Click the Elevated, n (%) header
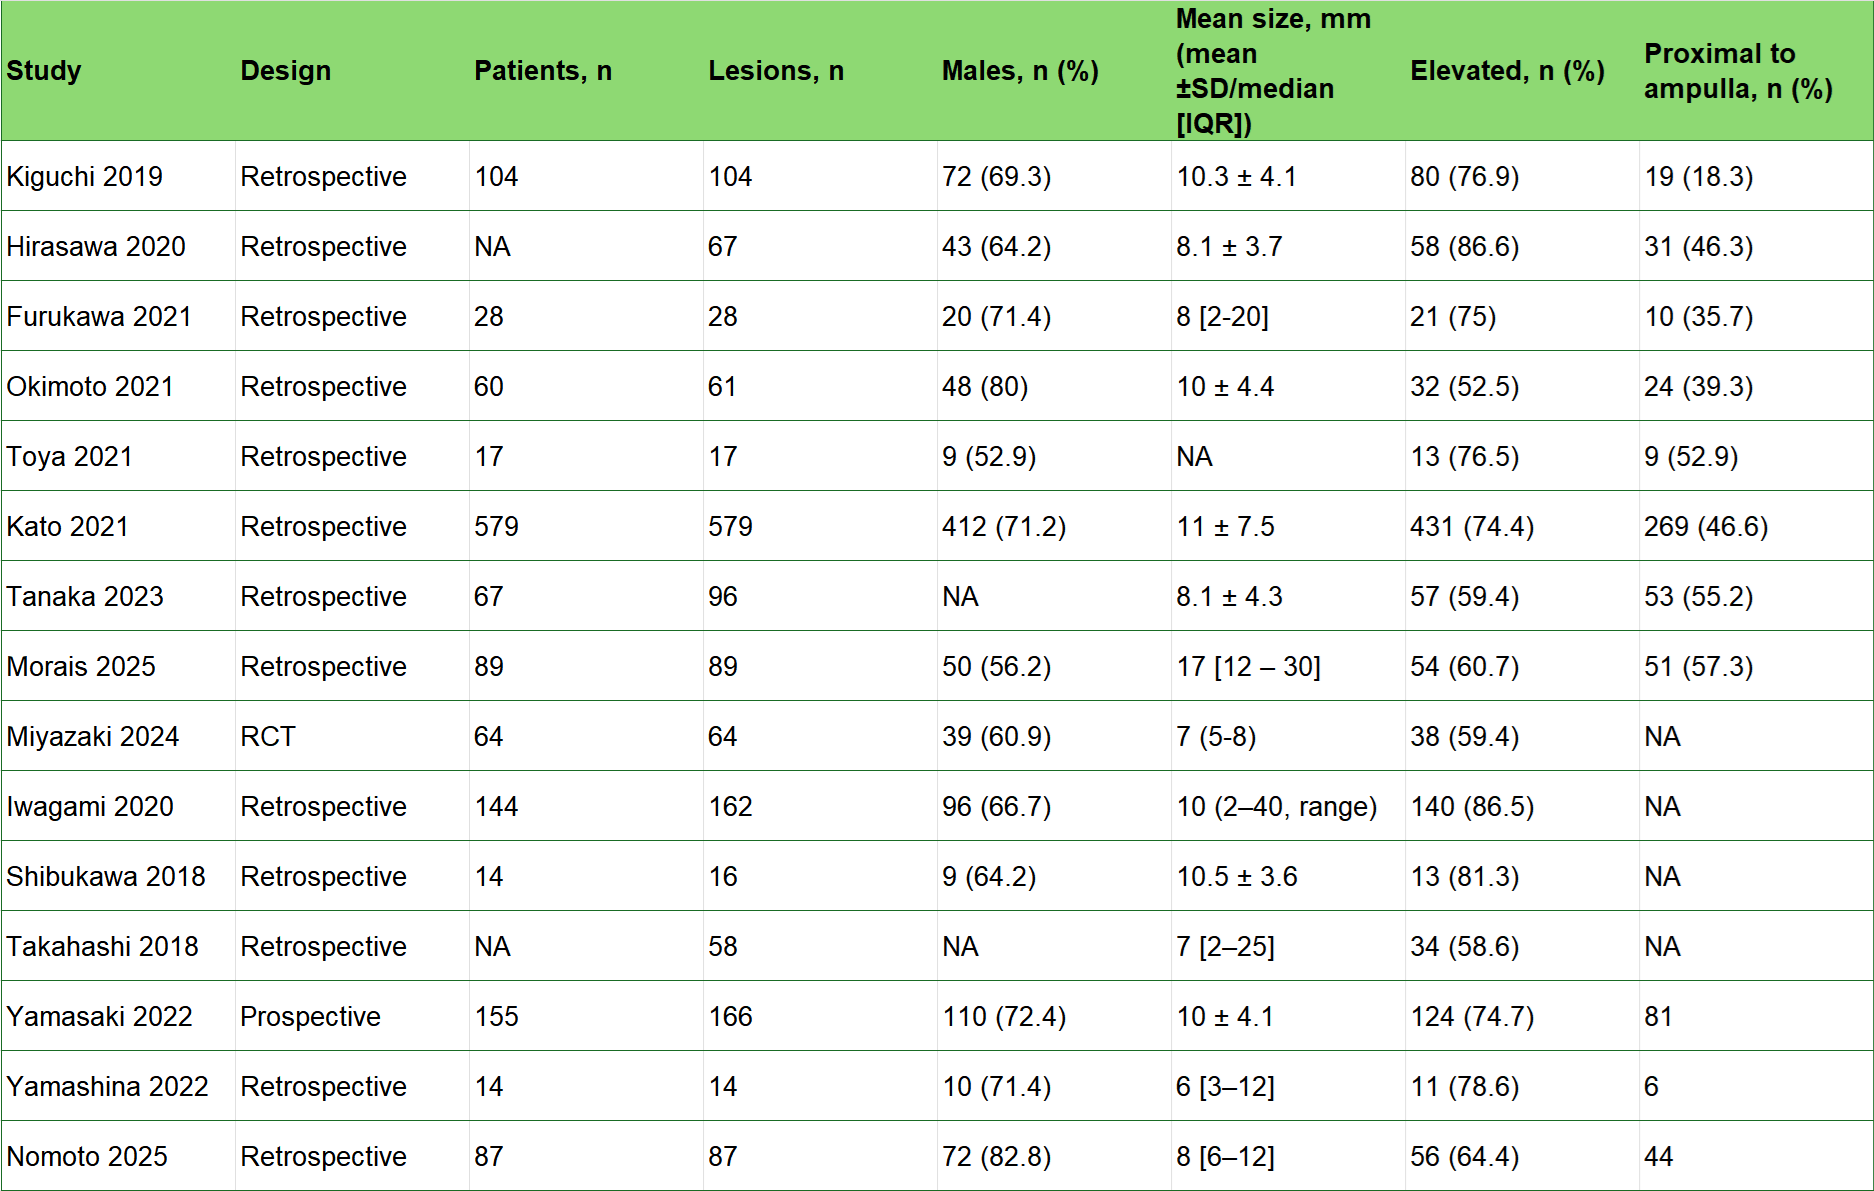 coord(1522,71)
